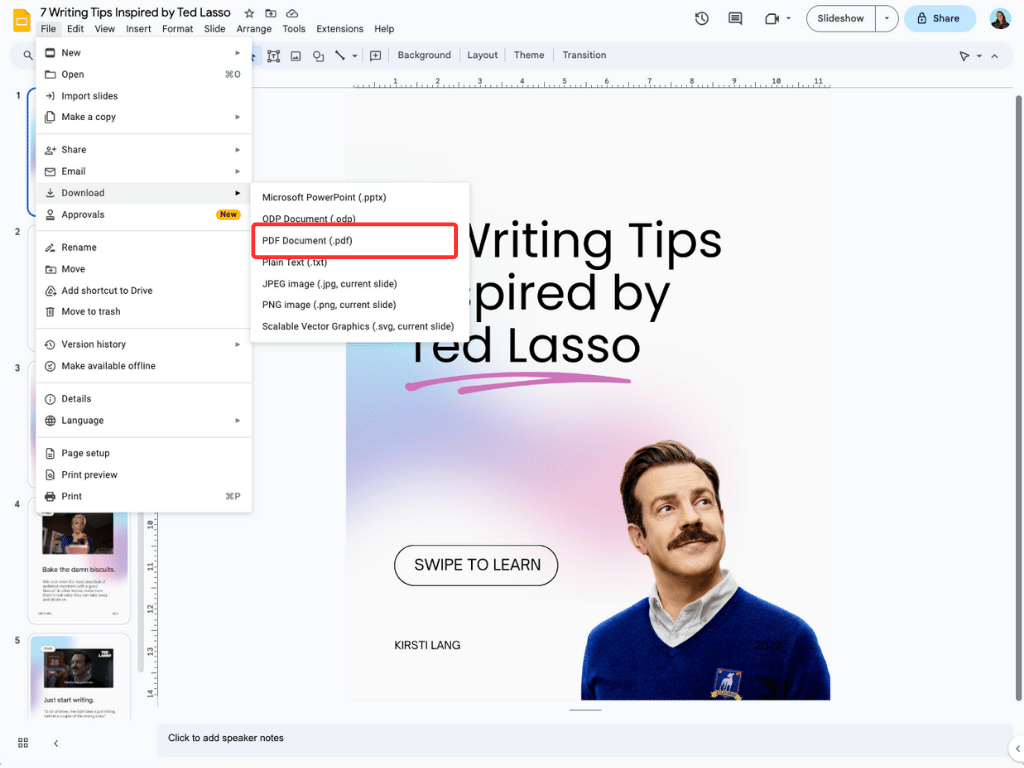Select Add shortcut to Drive
This screenshot has height=768, width=1024.
coord(144,291)
